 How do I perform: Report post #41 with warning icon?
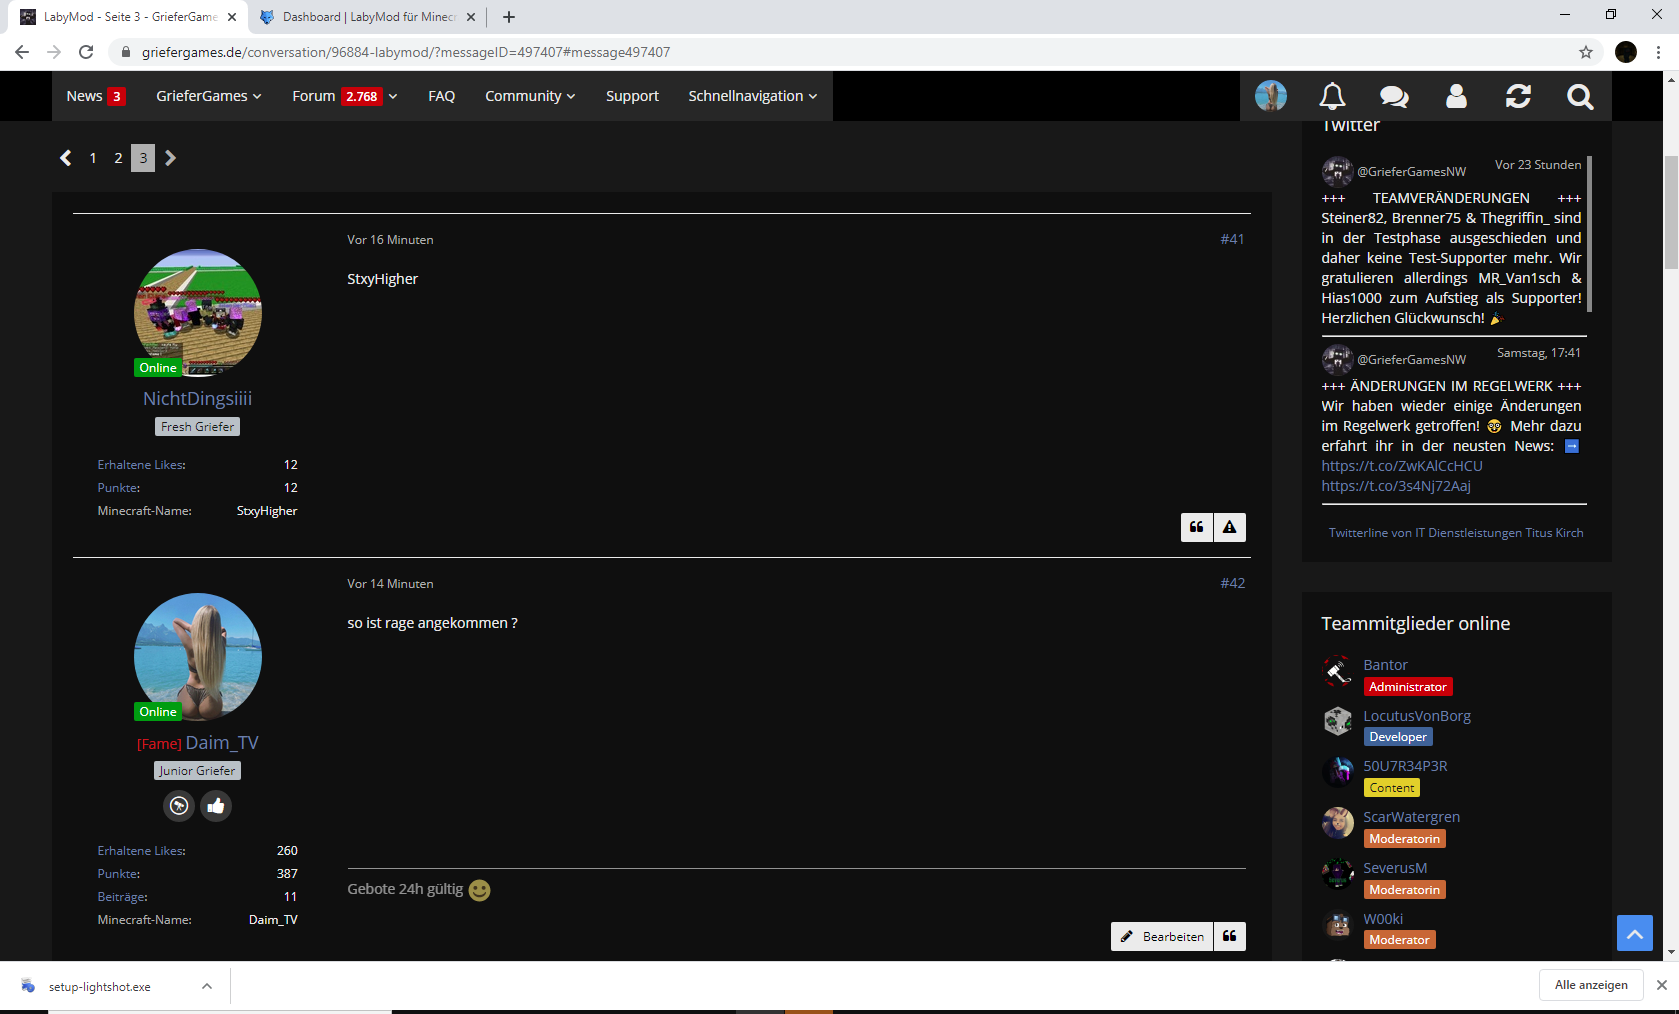[1230, 527]
